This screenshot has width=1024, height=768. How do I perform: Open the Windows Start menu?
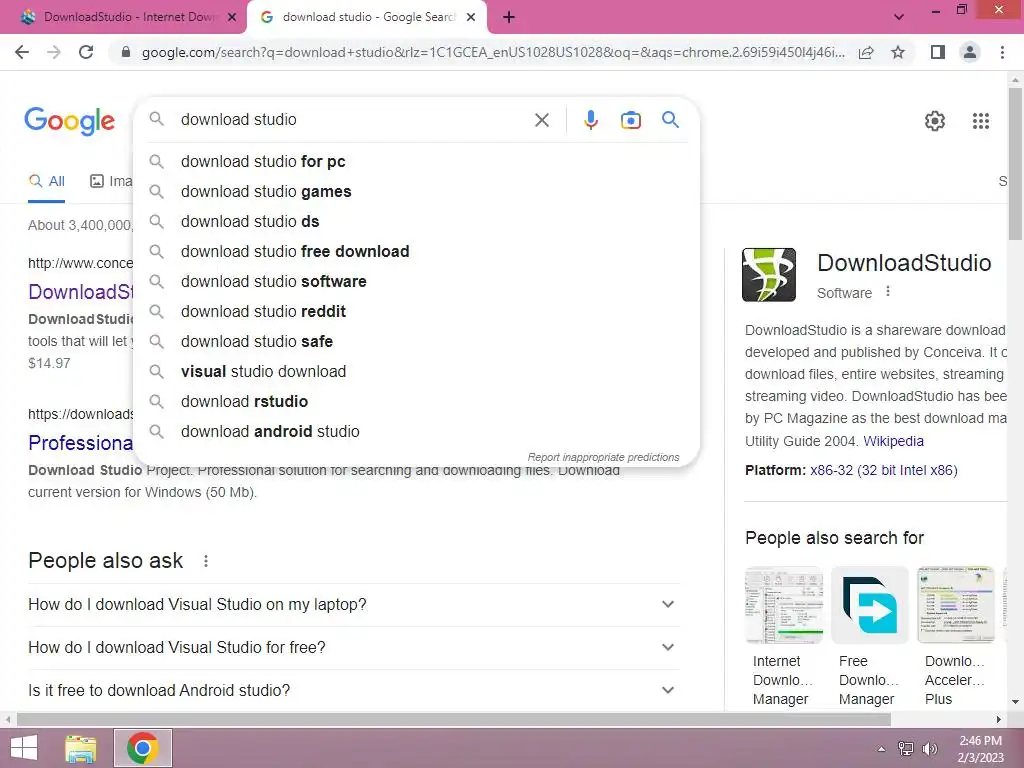tap(24, 748)
